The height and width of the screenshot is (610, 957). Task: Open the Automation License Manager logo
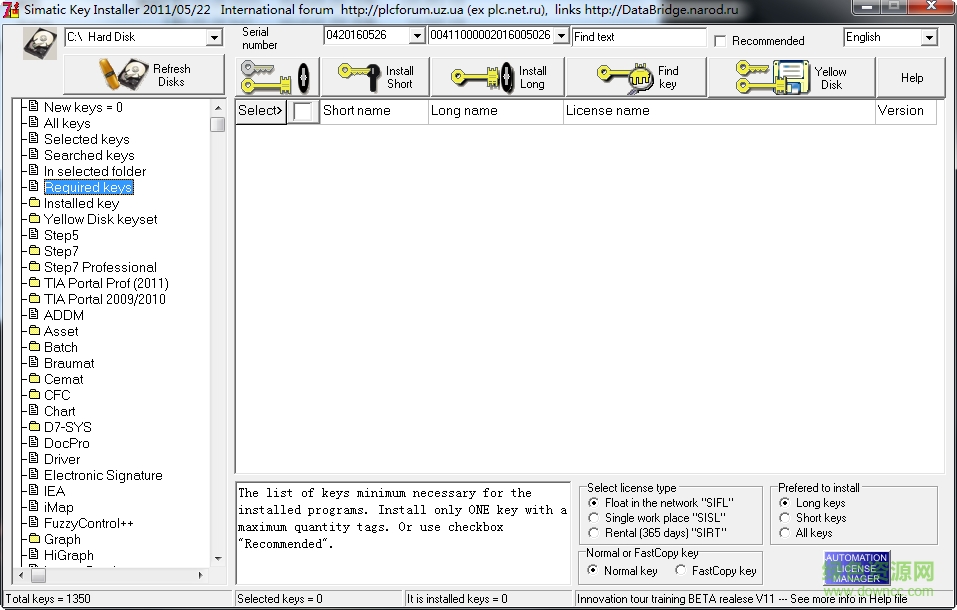(856, 568)
